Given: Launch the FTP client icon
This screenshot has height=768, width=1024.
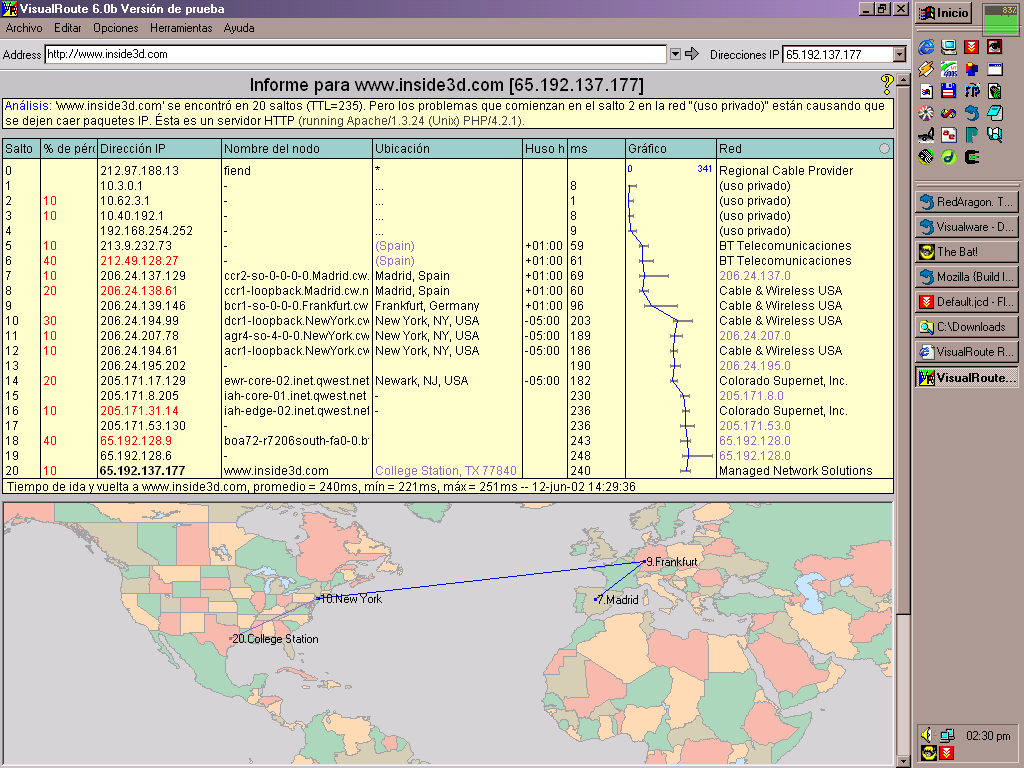Looking at the screenshot, I should click(x=972, y=91).
